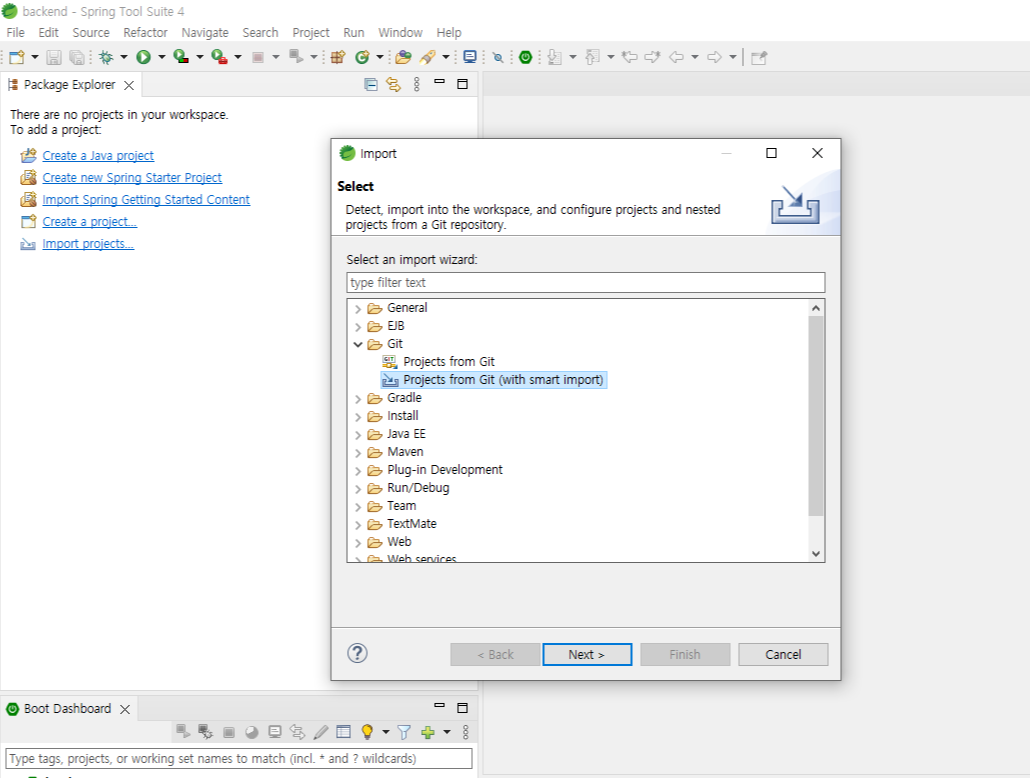Open the Navigate menu

tap(205, 32)
